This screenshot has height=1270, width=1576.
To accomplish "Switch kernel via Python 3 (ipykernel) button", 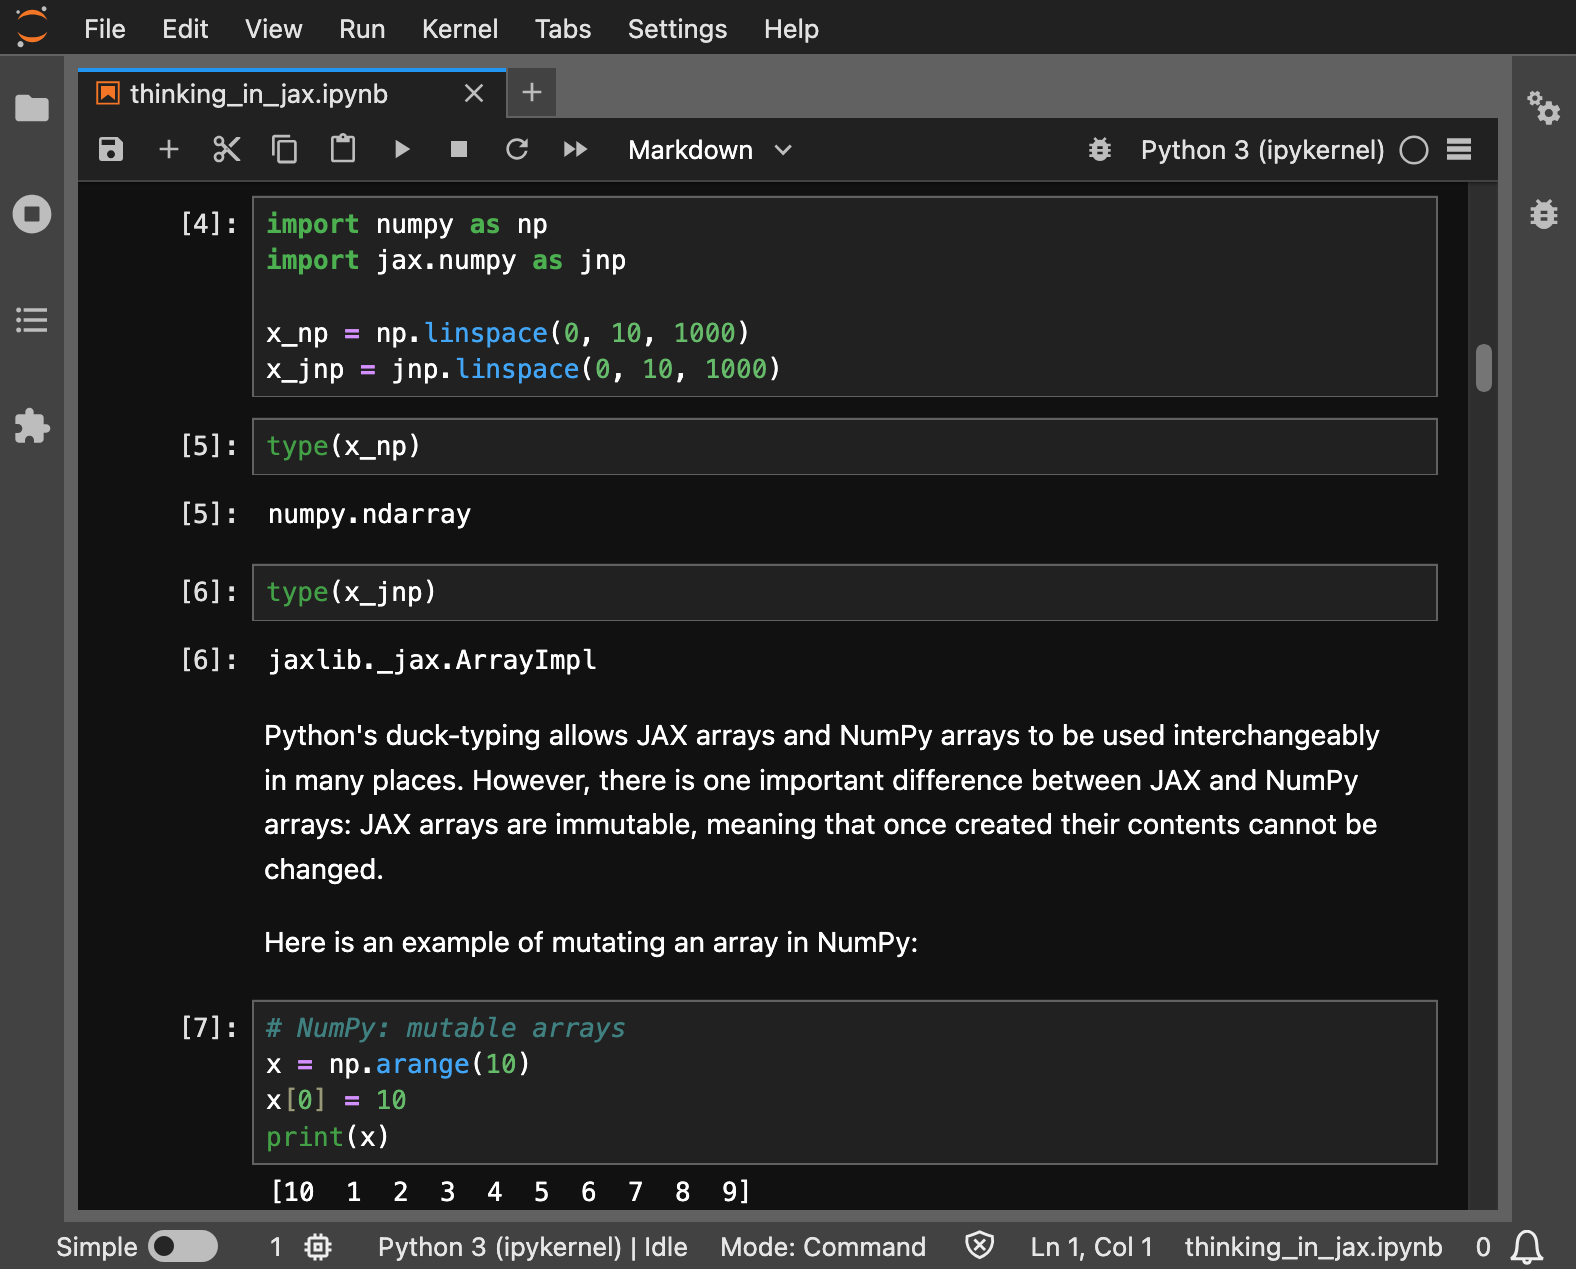I will coord(1262,150).
